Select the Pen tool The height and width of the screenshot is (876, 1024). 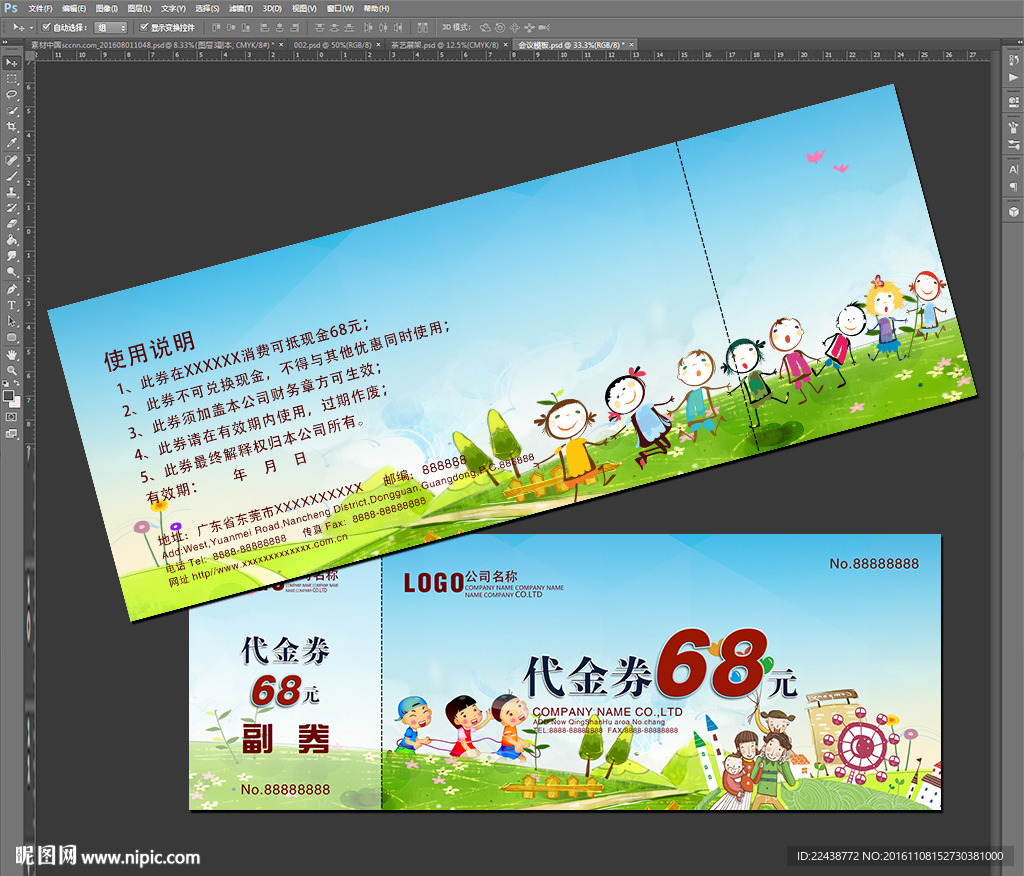12,289
